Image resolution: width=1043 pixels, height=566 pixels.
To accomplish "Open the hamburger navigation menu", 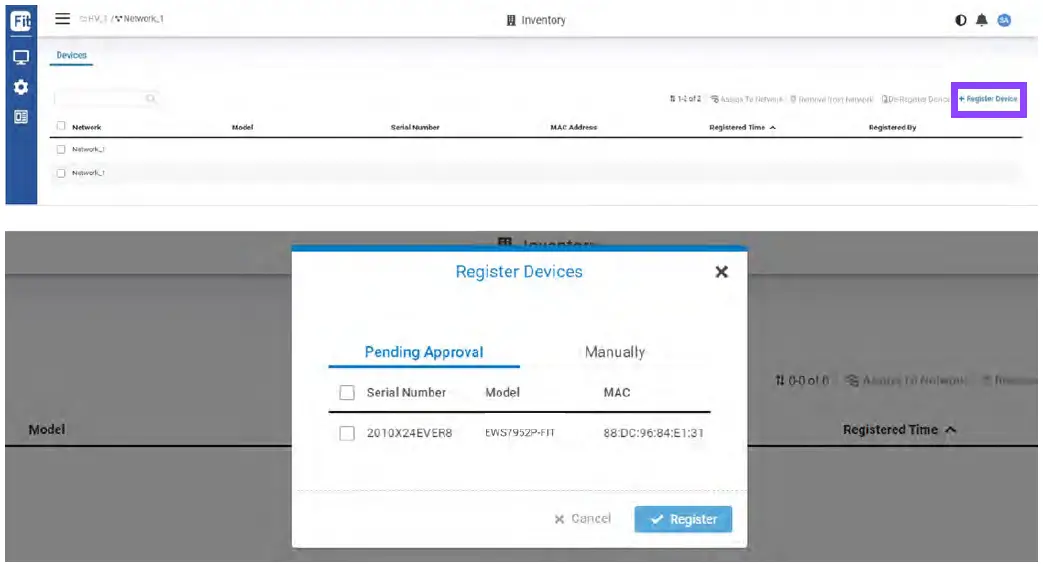I will [x=63, y=19].
